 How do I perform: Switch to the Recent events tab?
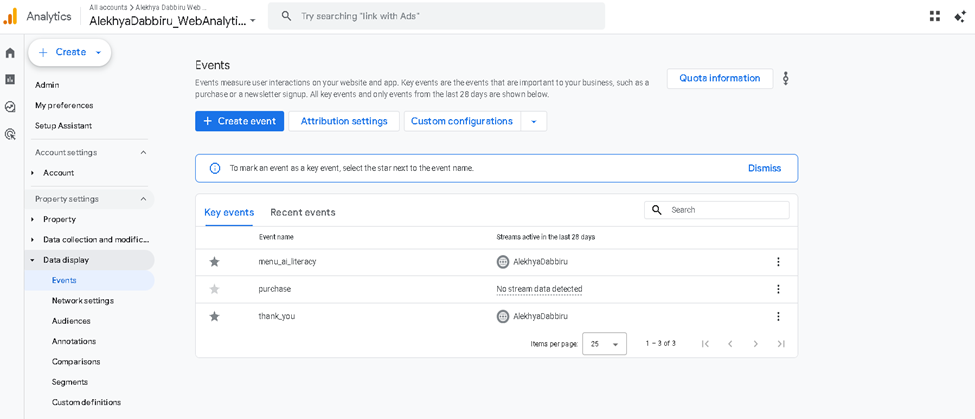click(x=302, y=212)
